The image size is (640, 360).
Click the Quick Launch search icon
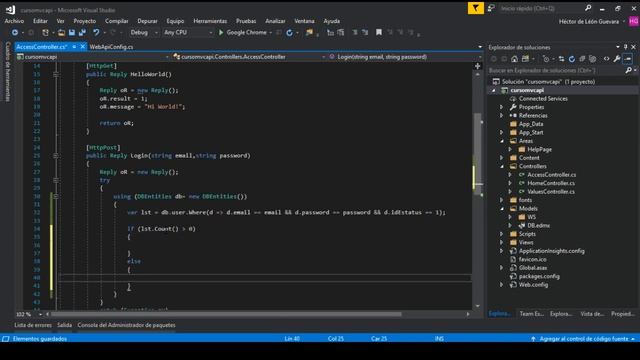588,8
